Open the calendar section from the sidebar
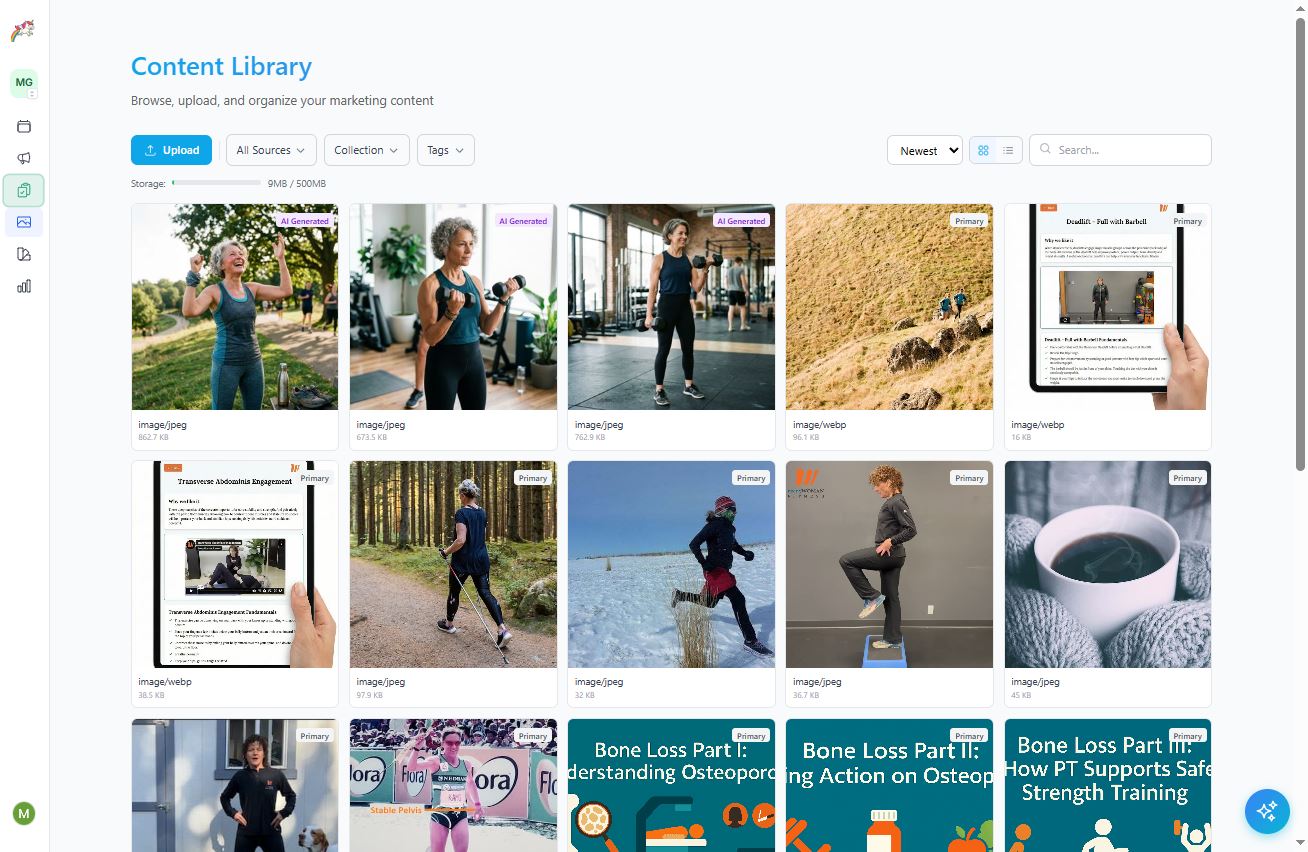The image size is (1308, 852). 24,126
